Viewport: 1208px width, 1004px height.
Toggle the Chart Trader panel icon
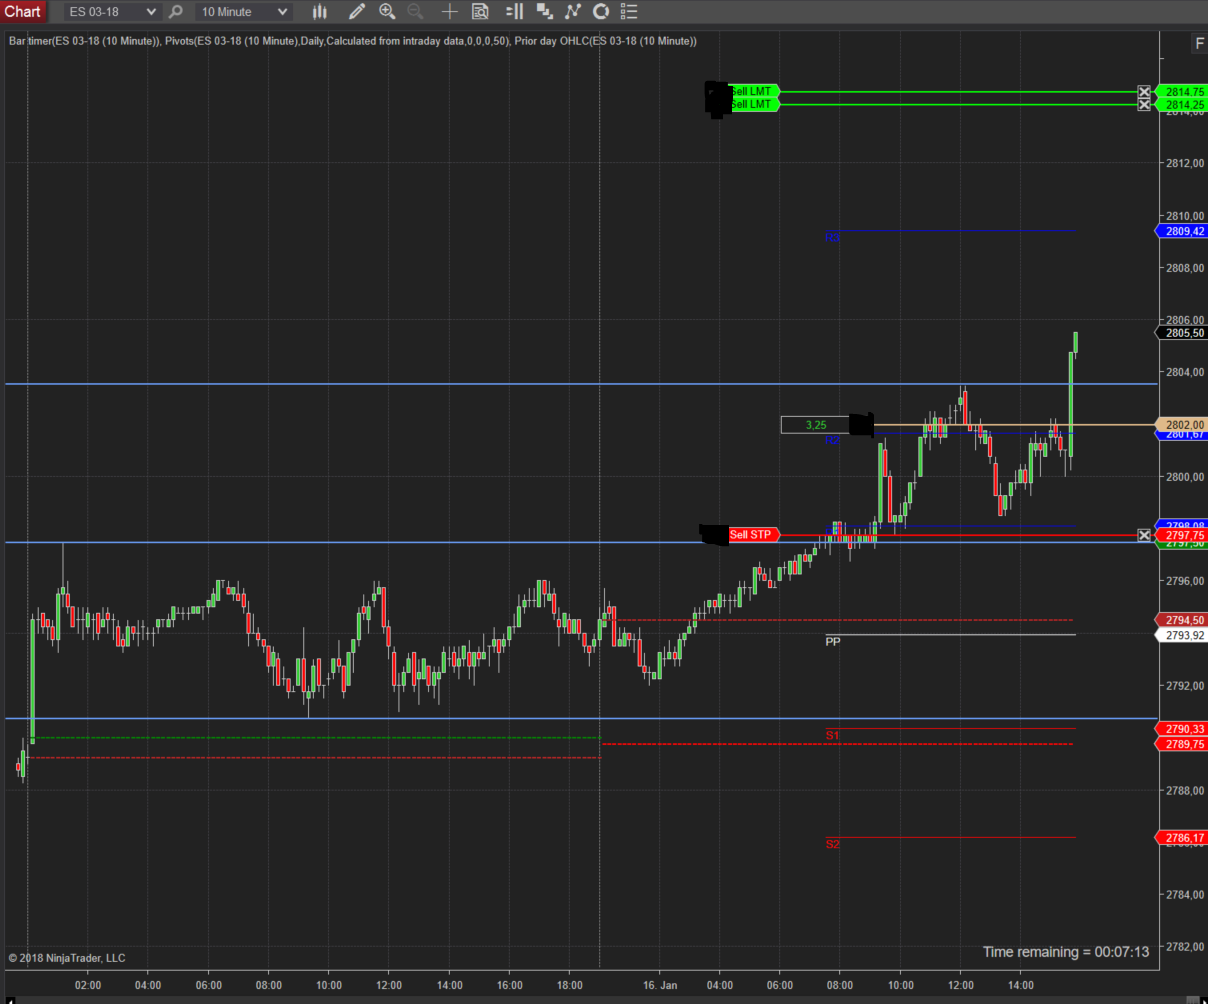(x=514, y=12)
